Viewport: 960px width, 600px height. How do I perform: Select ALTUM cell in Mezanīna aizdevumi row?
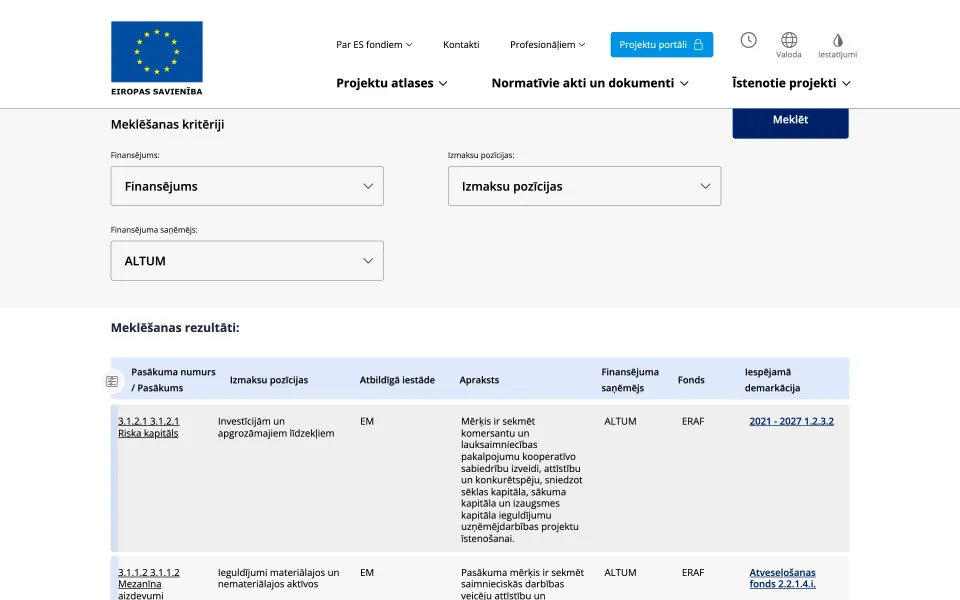click(x=620, y=572)
